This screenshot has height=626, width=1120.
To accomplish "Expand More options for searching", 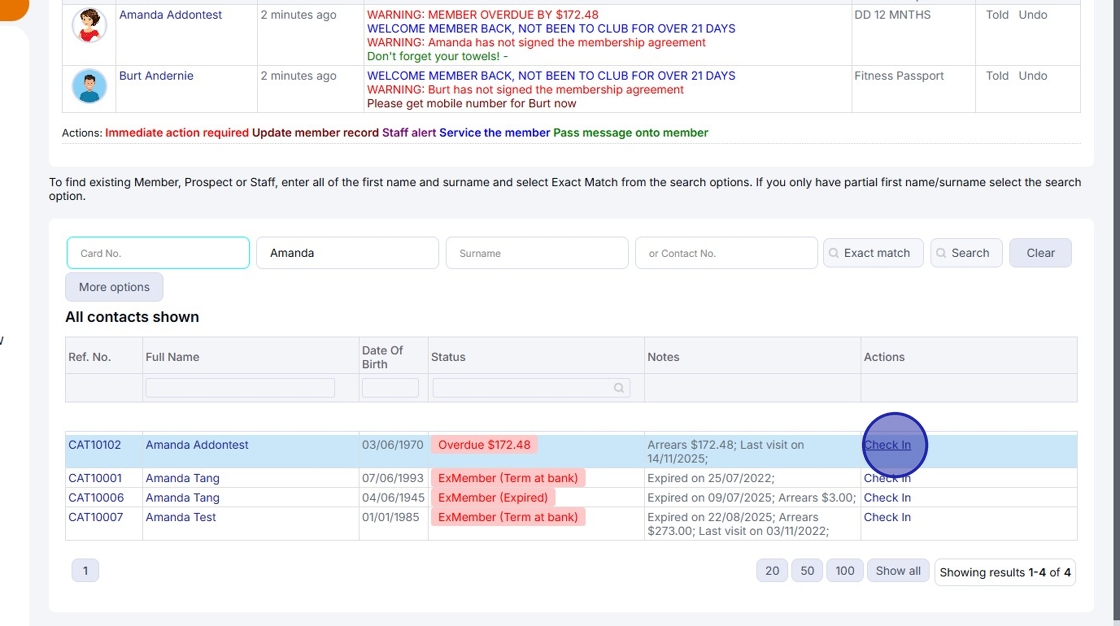I will (x=114, y=287).
